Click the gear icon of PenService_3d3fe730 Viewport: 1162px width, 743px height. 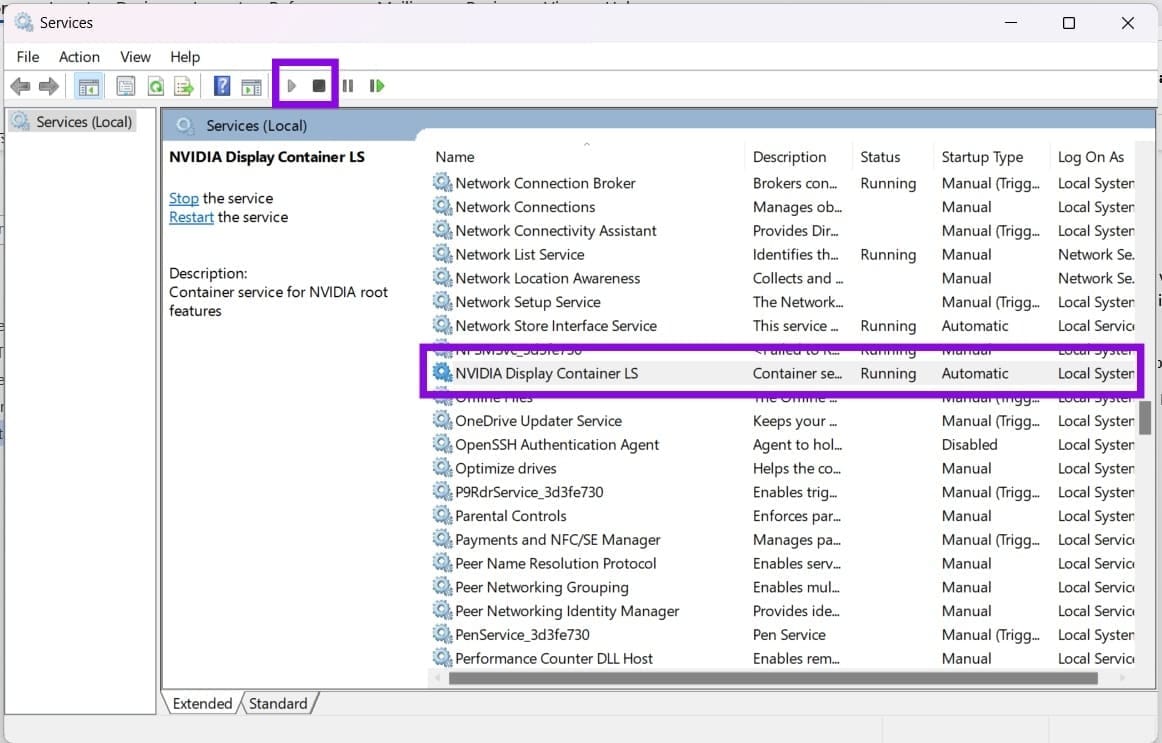coord(442,634)
